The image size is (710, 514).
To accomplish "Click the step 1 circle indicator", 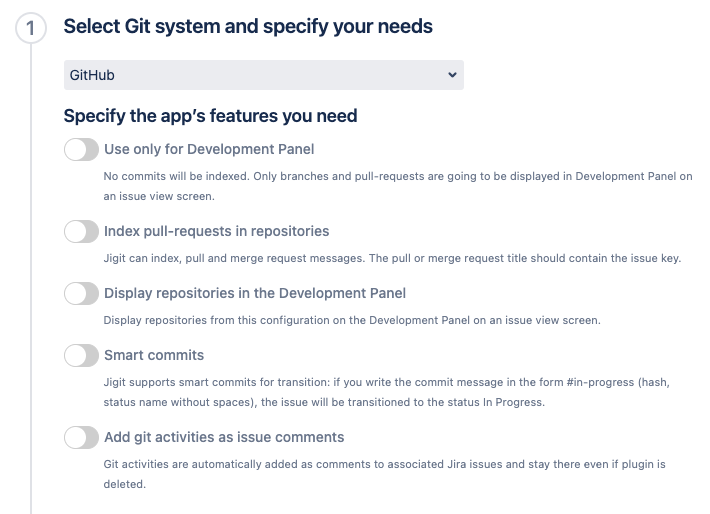I will (x=31, y=28).
